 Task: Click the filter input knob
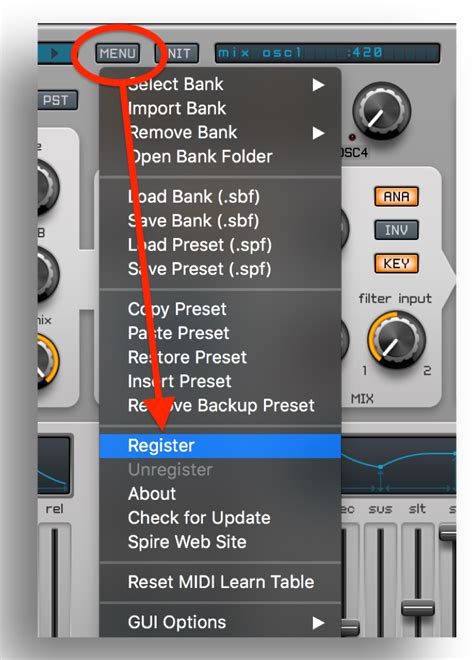(x=396, y=341)
